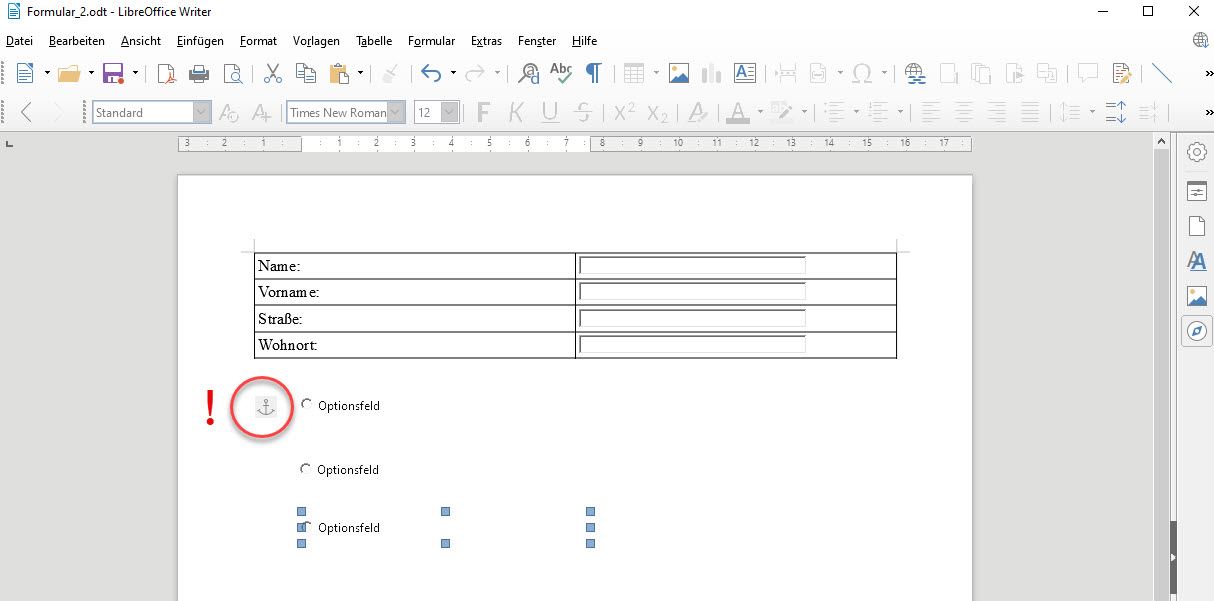Image resolution: width=1214 pixels, height=601 pixels.
Task: Click the Vorname text input field
Action: [692, 291]
